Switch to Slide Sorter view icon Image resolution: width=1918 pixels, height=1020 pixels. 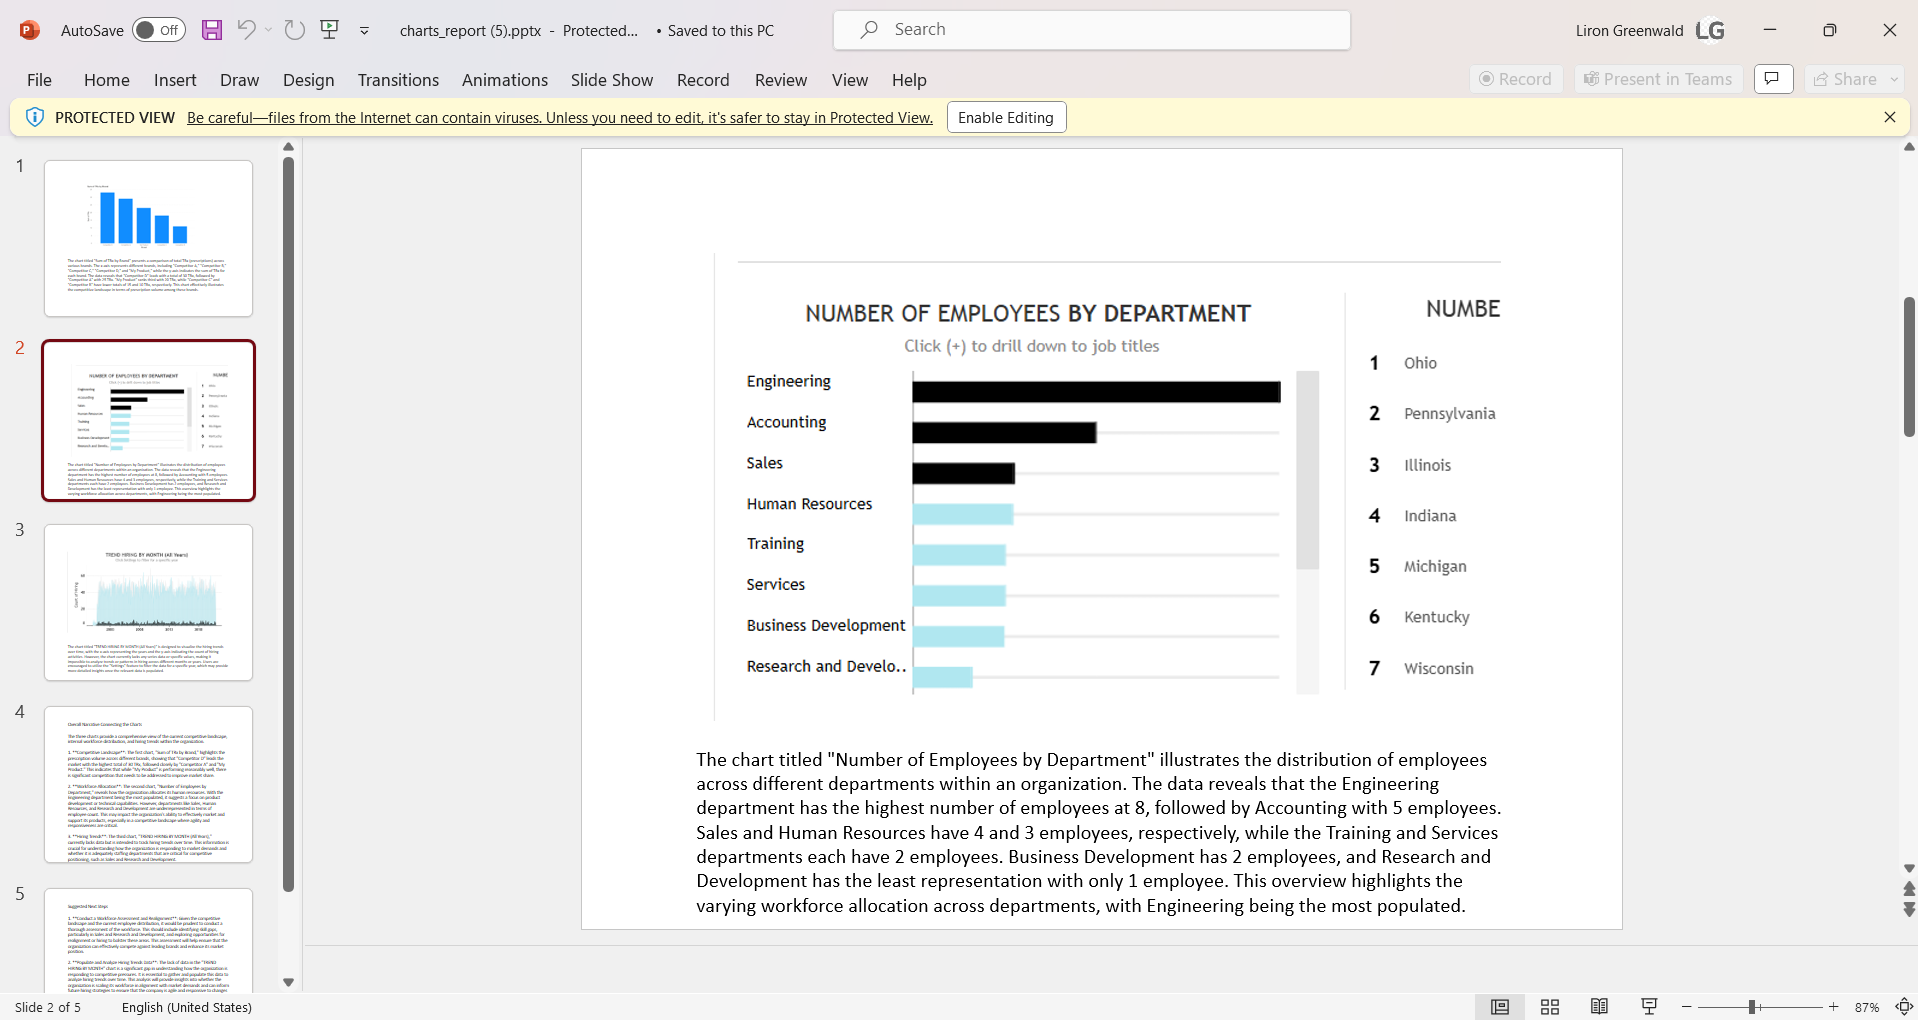tap(1550, 1007)
